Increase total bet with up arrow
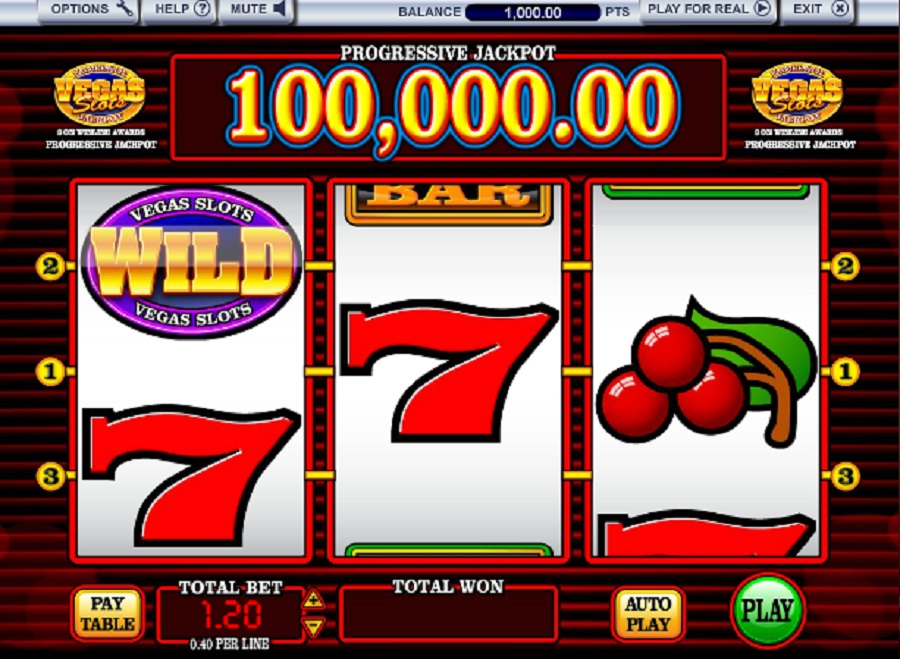 [313, 600]
